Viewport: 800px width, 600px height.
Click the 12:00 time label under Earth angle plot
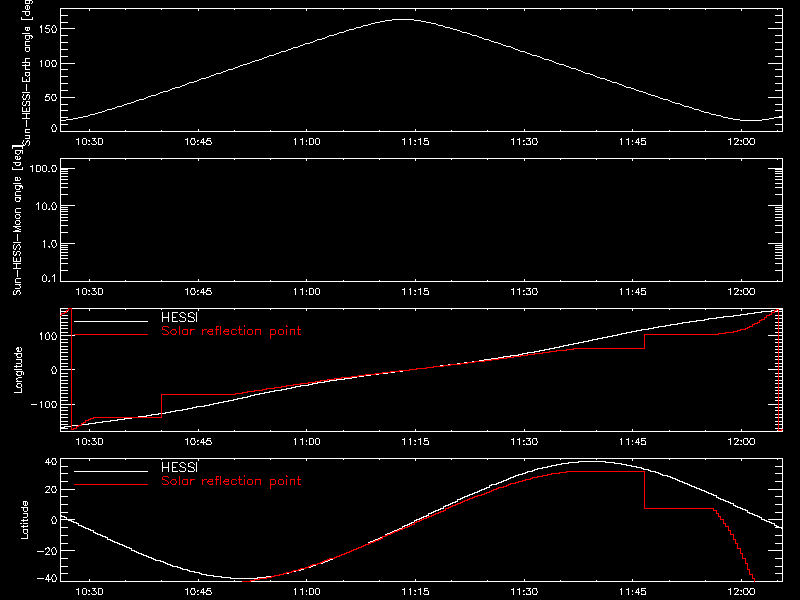click(741, 142)
